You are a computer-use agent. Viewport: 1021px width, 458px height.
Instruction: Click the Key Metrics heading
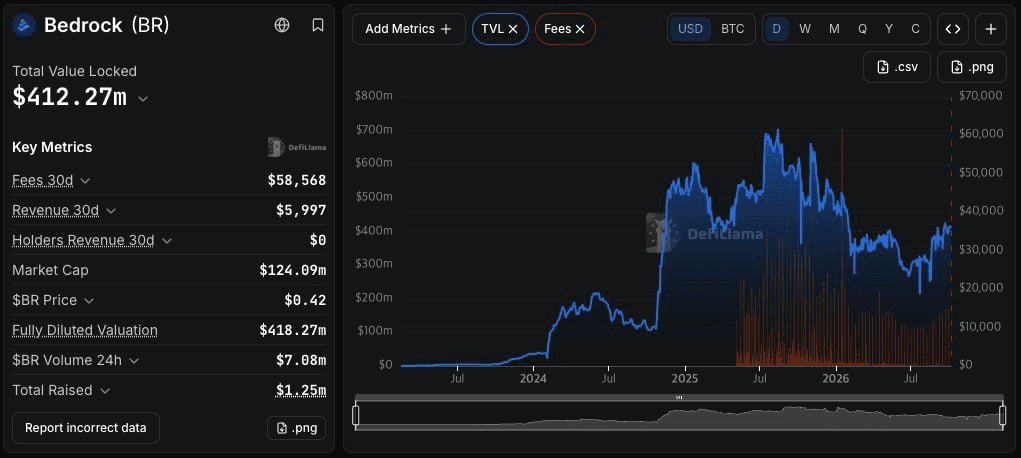coord(52,147)
